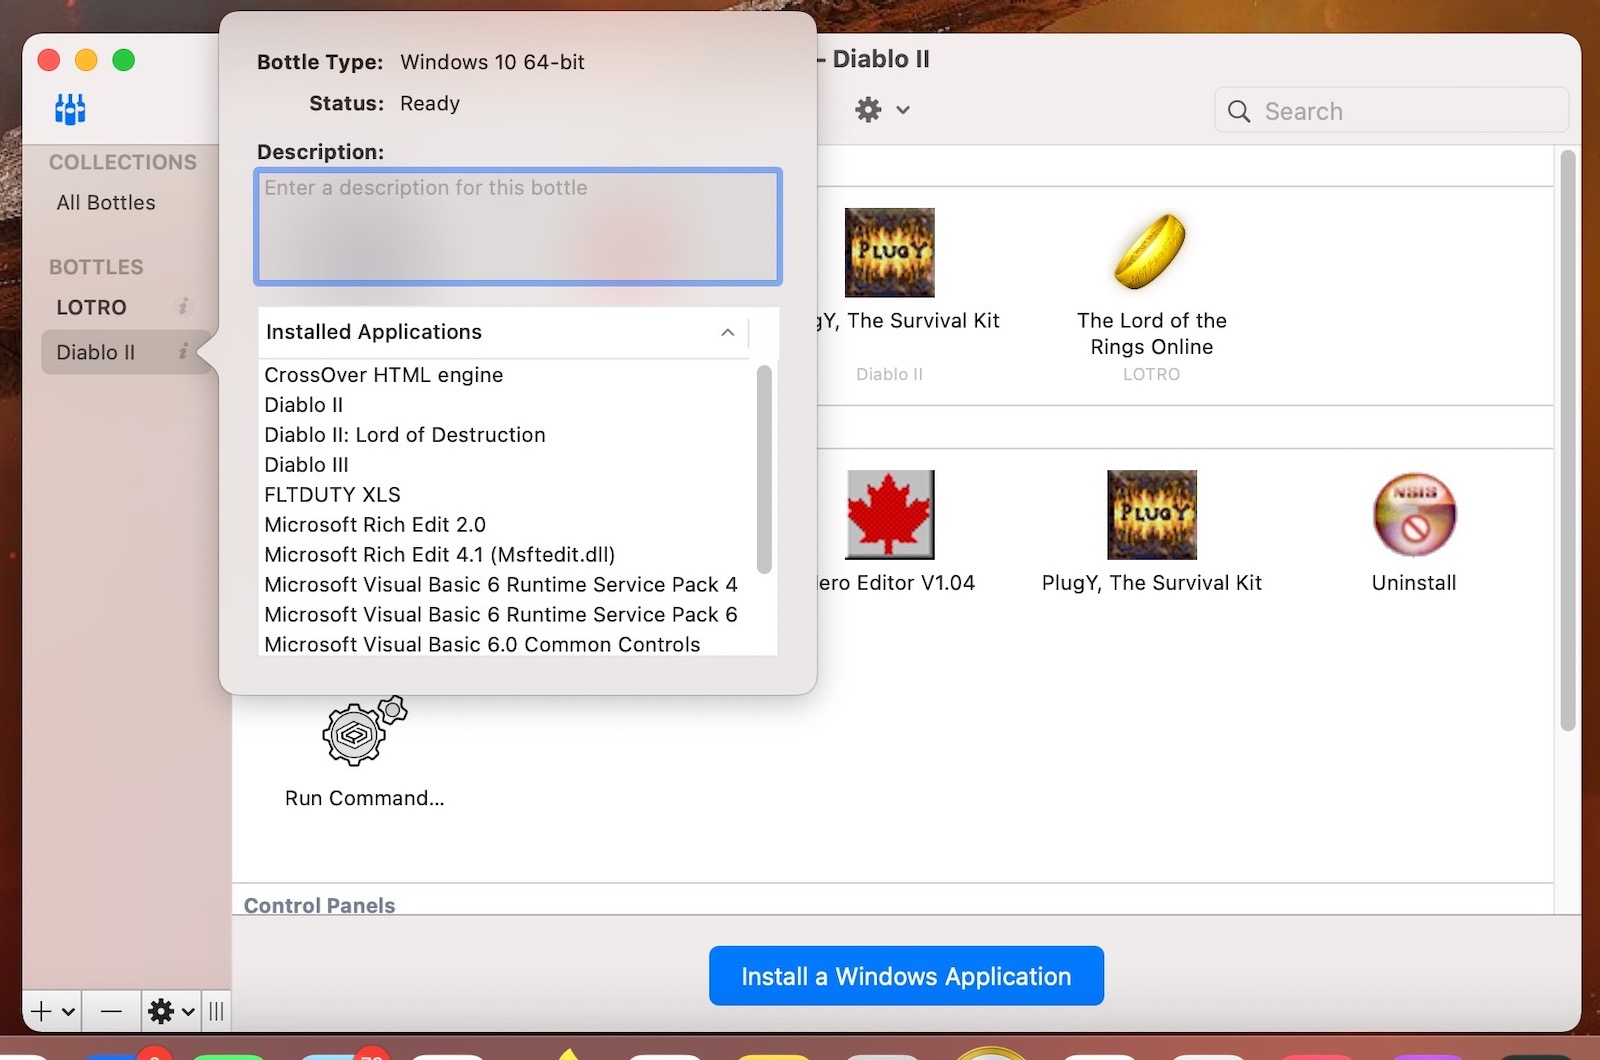Screen dimensions: 1600x1060
Task: Select the LOTRO bottle
Action: pos(91,307)
